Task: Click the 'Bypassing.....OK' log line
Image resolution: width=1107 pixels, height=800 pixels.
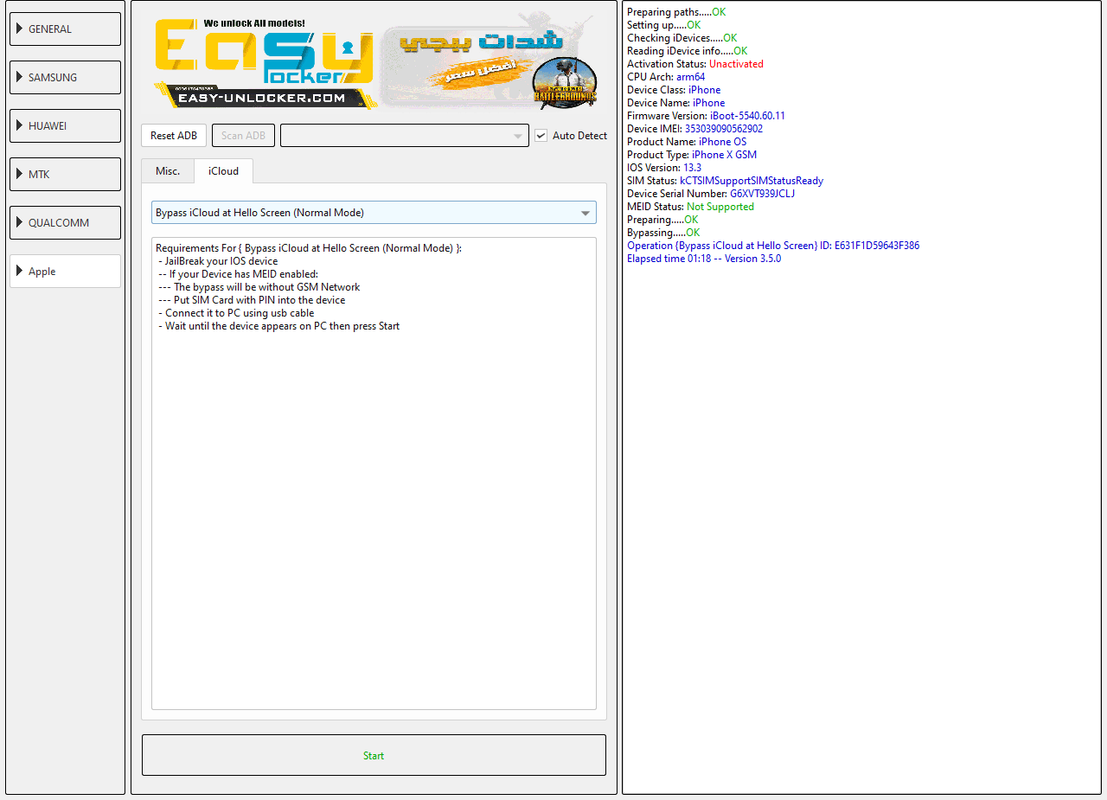Action: pyautogui.click(x=664, y=233)
